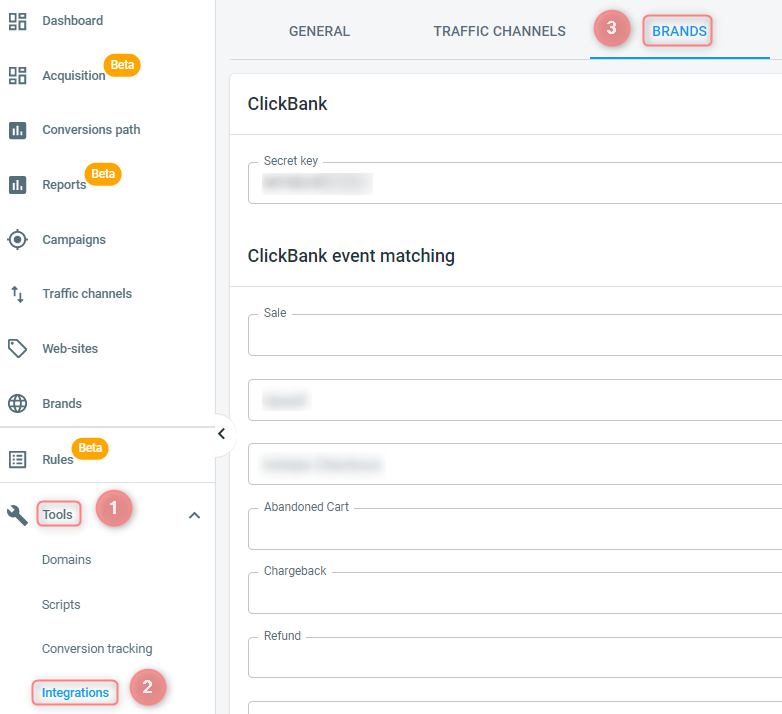
Task: Click the Web-sites tag icon
Action: click(x=17, y=349)
